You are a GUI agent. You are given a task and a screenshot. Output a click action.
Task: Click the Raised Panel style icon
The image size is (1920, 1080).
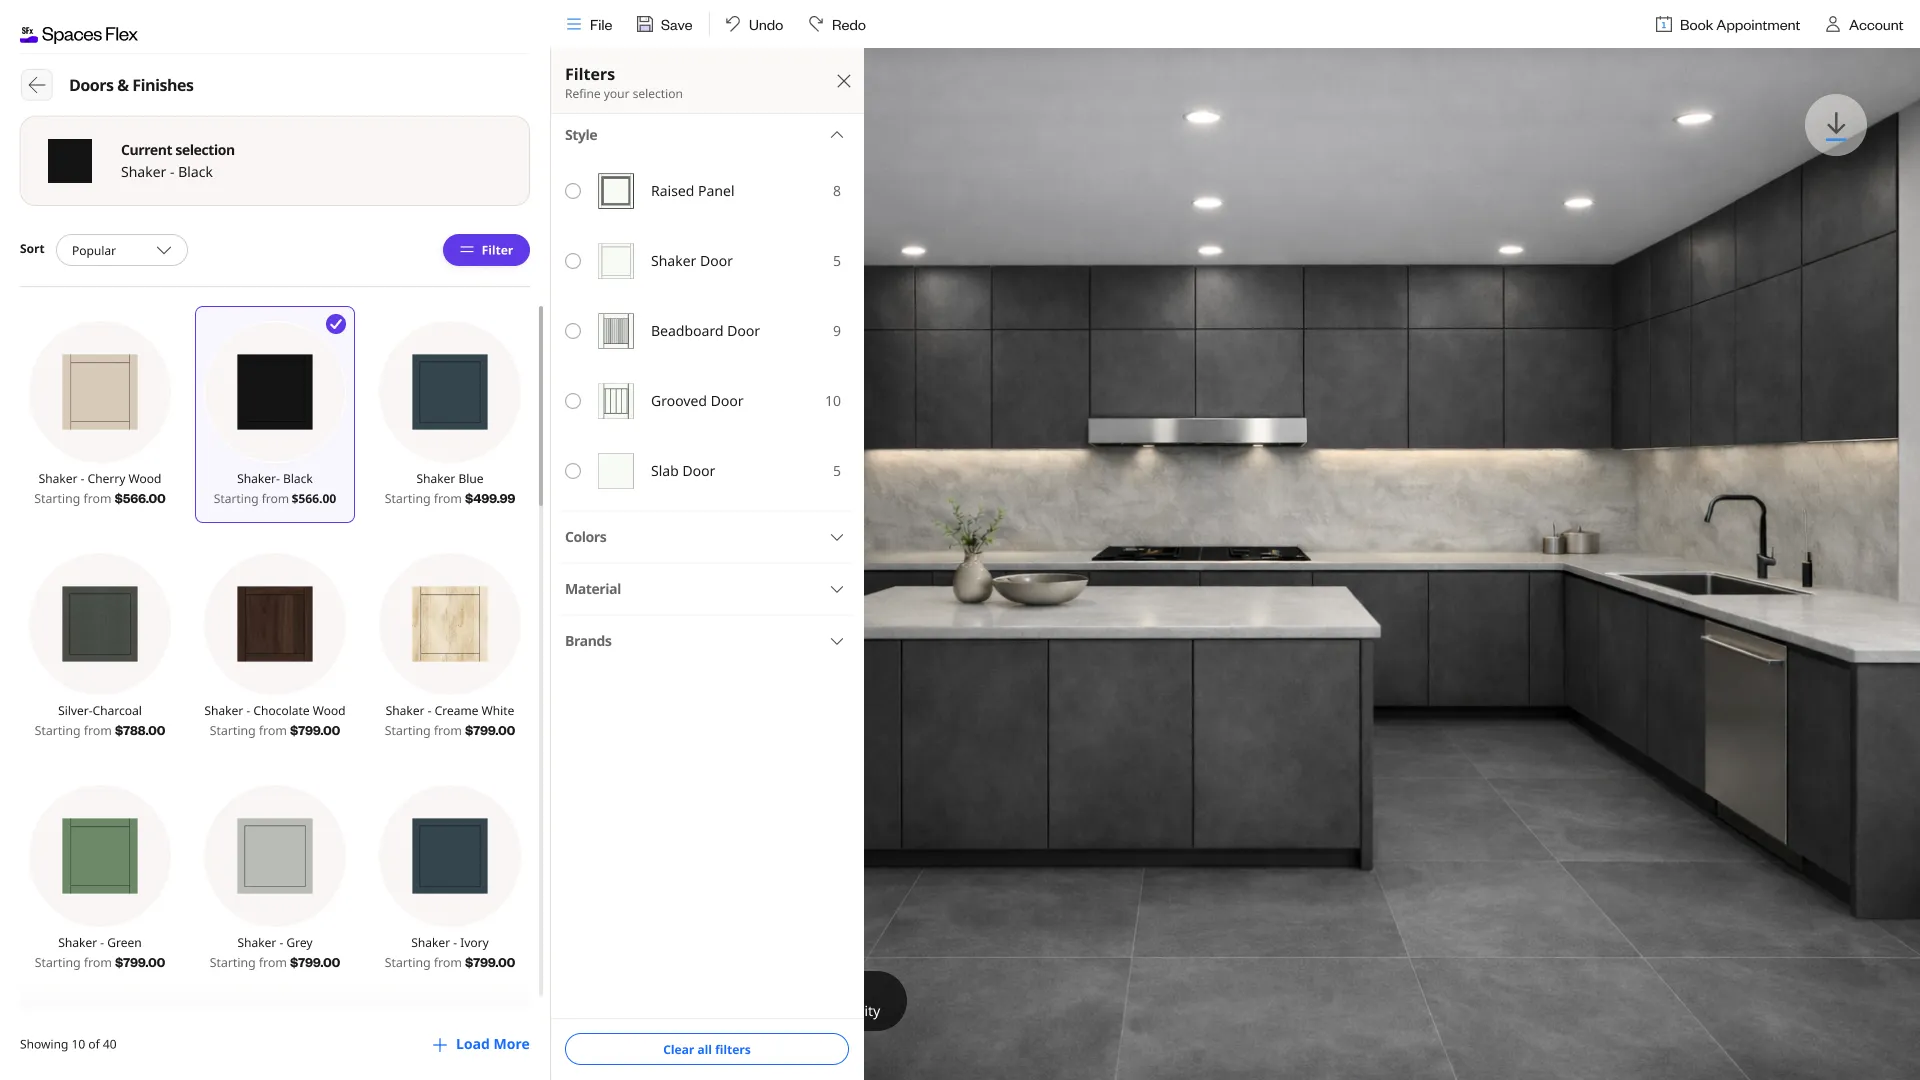[x=616, y=191]
